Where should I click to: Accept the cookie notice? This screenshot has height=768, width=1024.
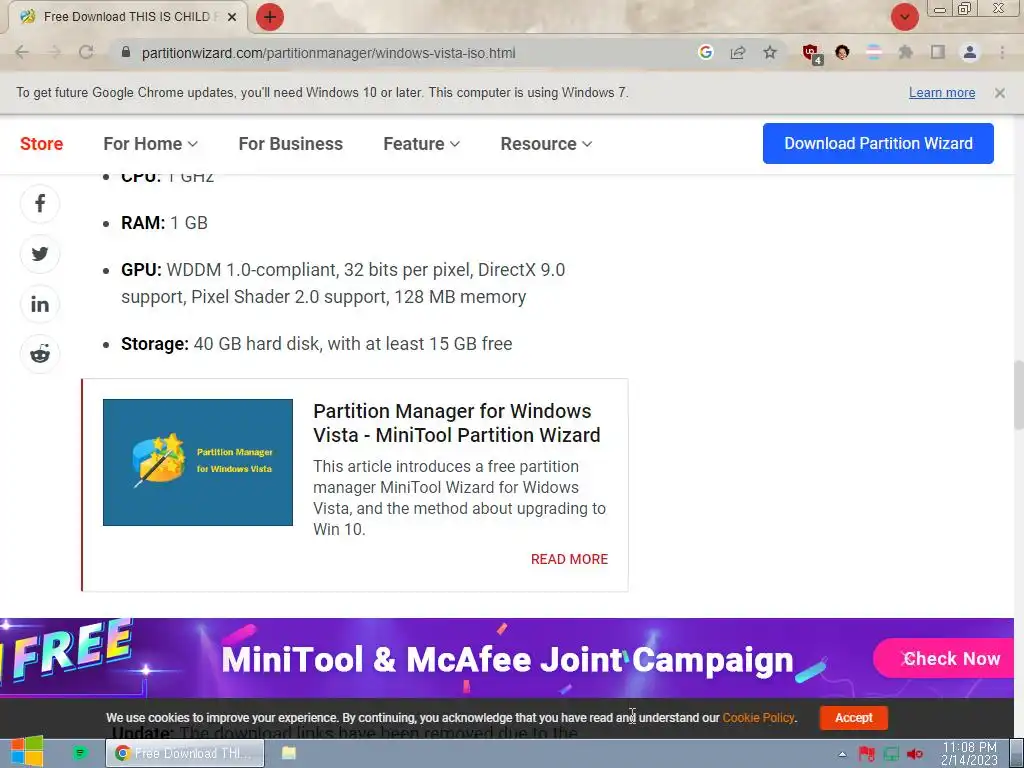coord(854,718)
